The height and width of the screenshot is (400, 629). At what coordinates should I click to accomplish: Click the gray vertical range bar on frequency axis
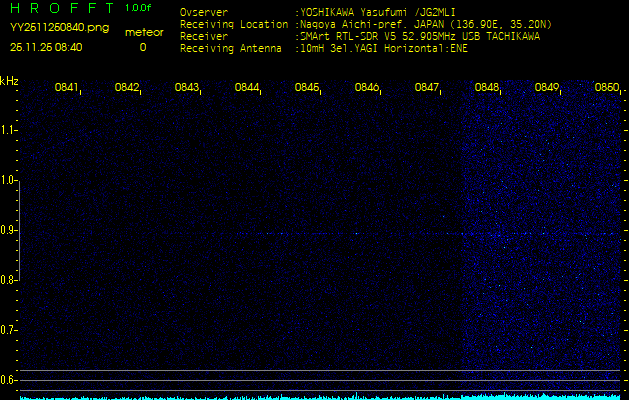[19, 230]
